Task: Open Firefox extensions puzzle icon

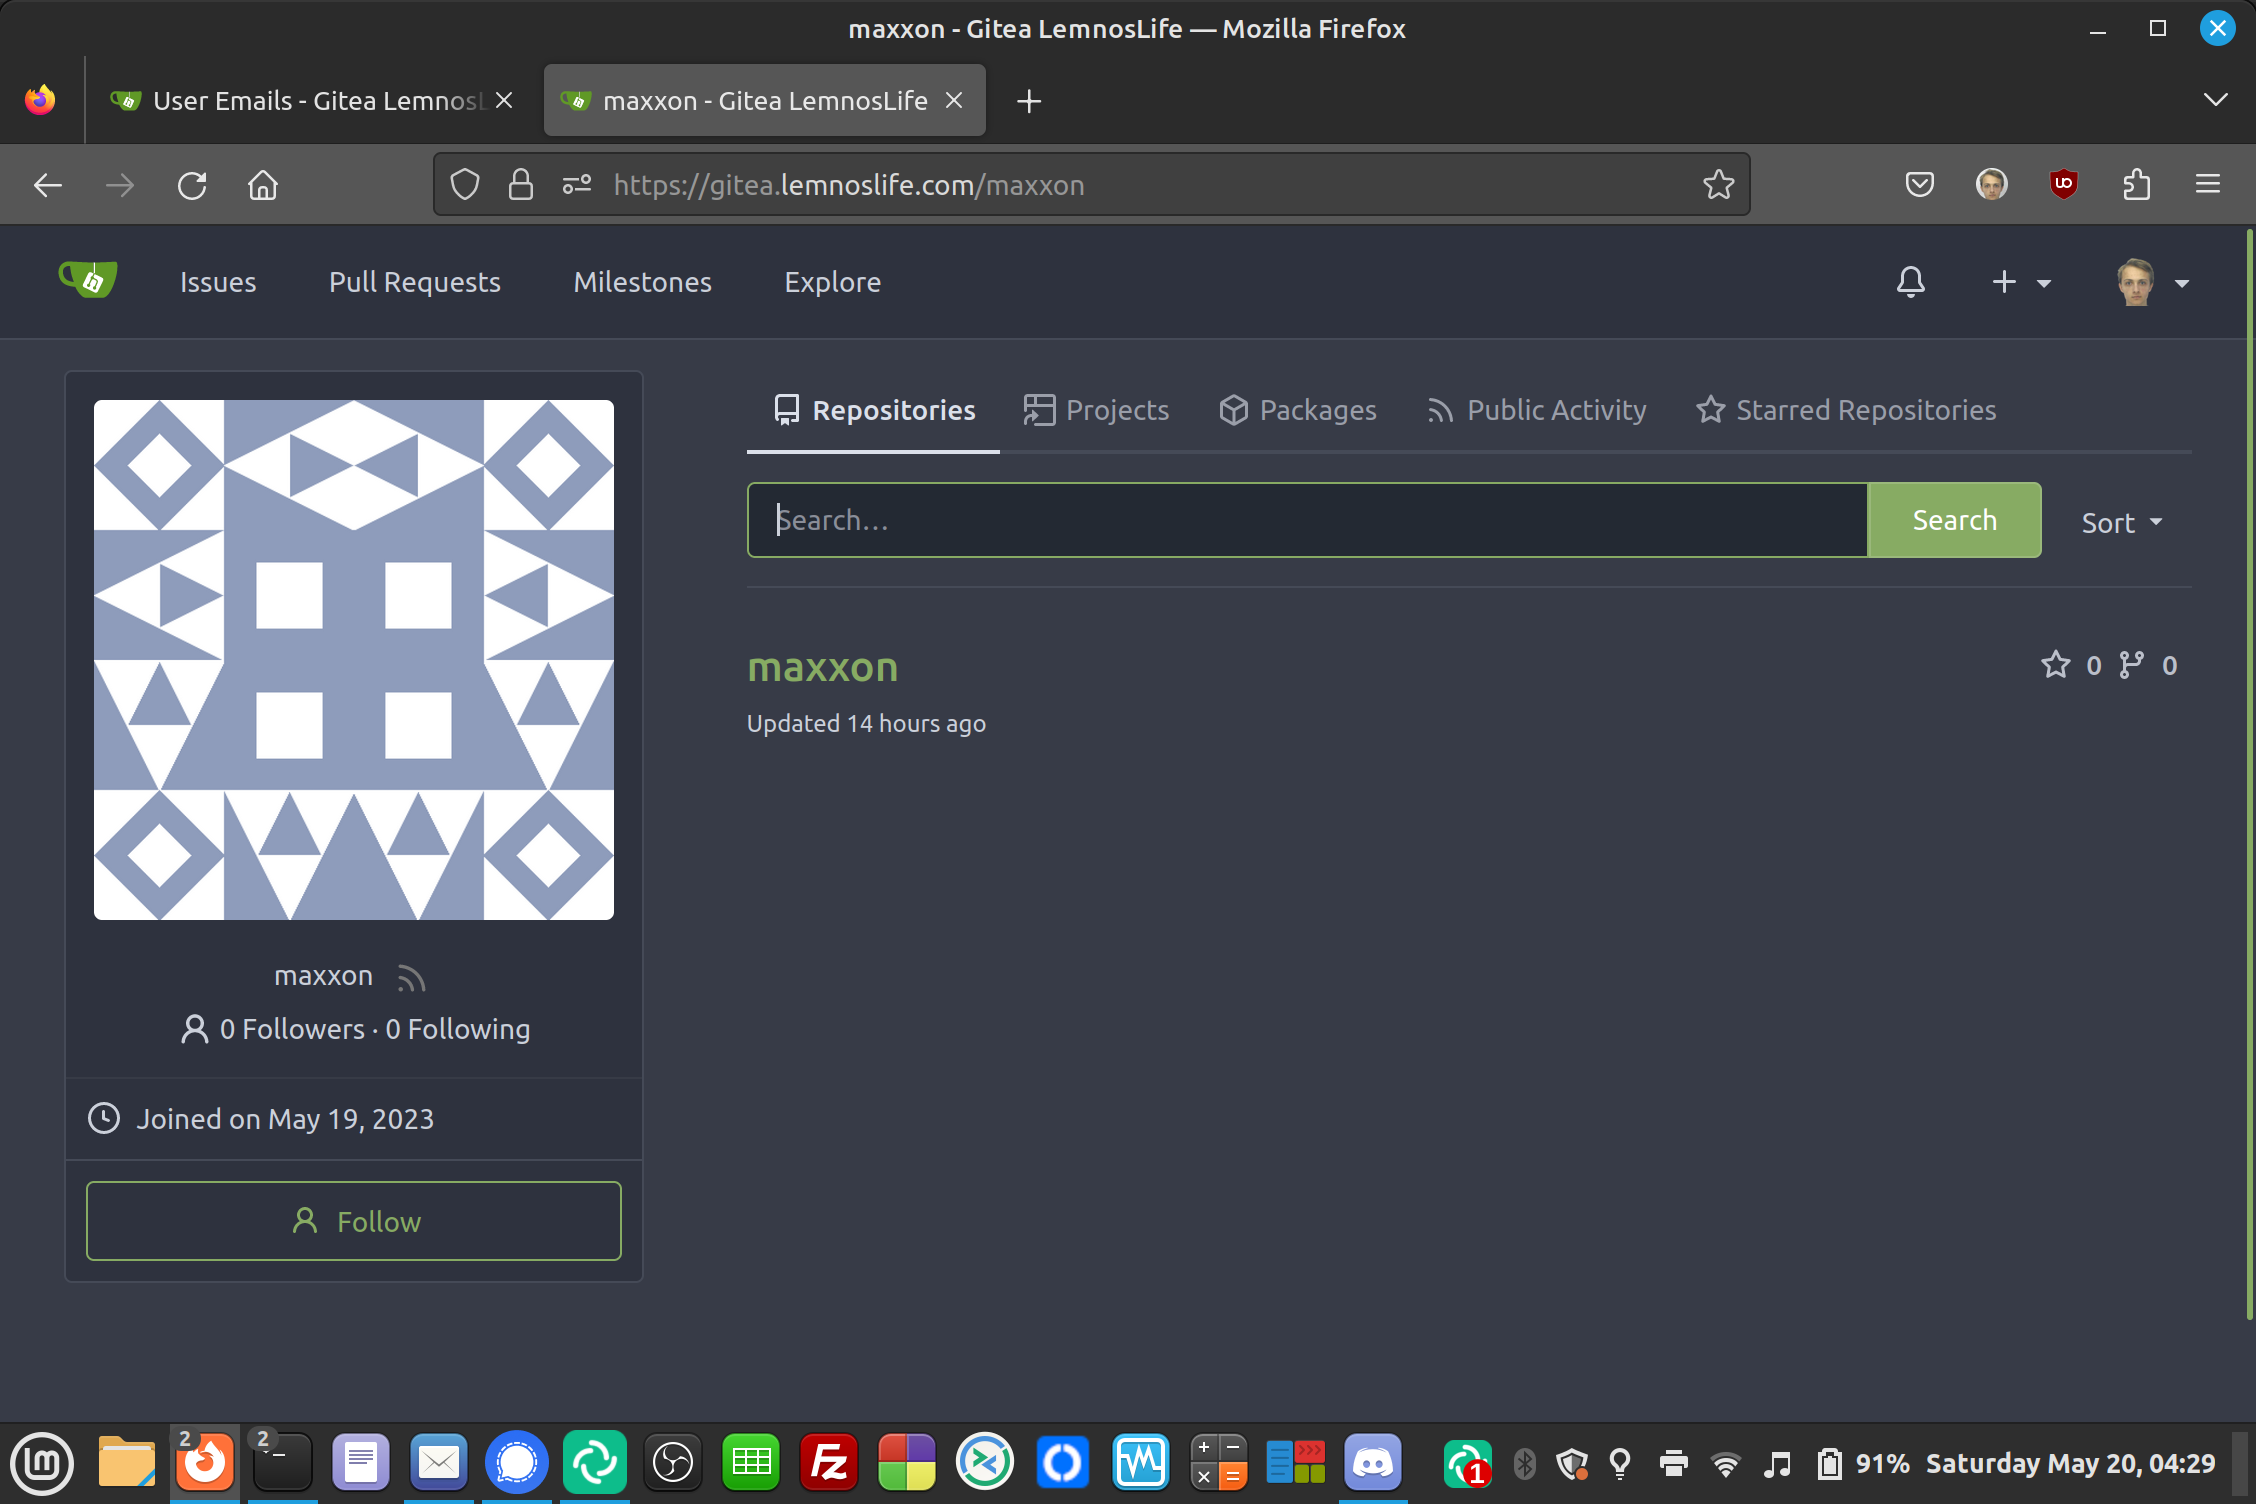Action: (x=2136, y=185)
